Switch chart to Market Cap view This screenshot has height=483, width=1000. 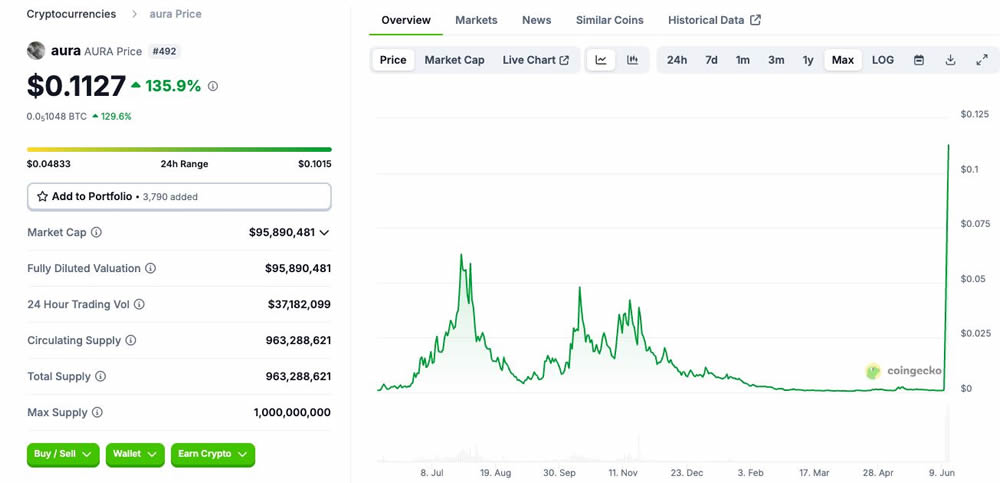455,60
